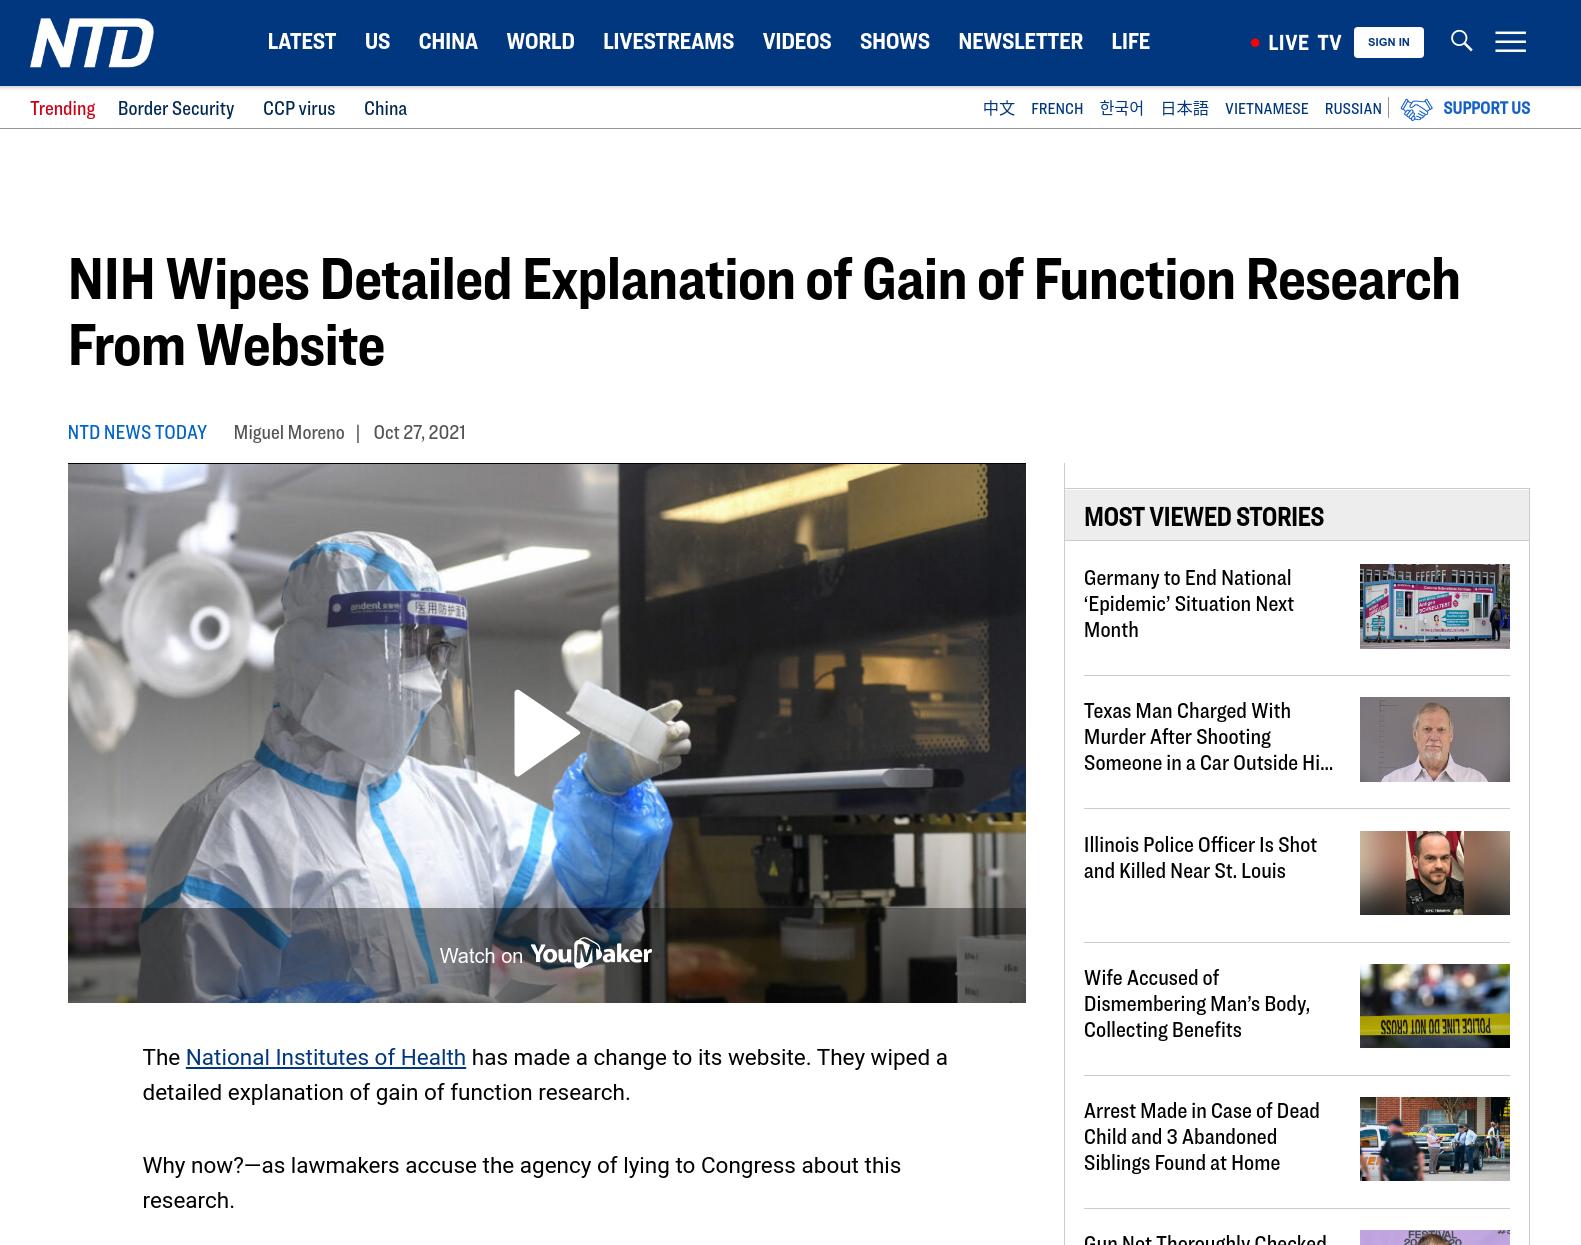Image resolution: width=1581 pixels, height=1245 pixels.
Task: Click the Trending label
Action: 62,108
